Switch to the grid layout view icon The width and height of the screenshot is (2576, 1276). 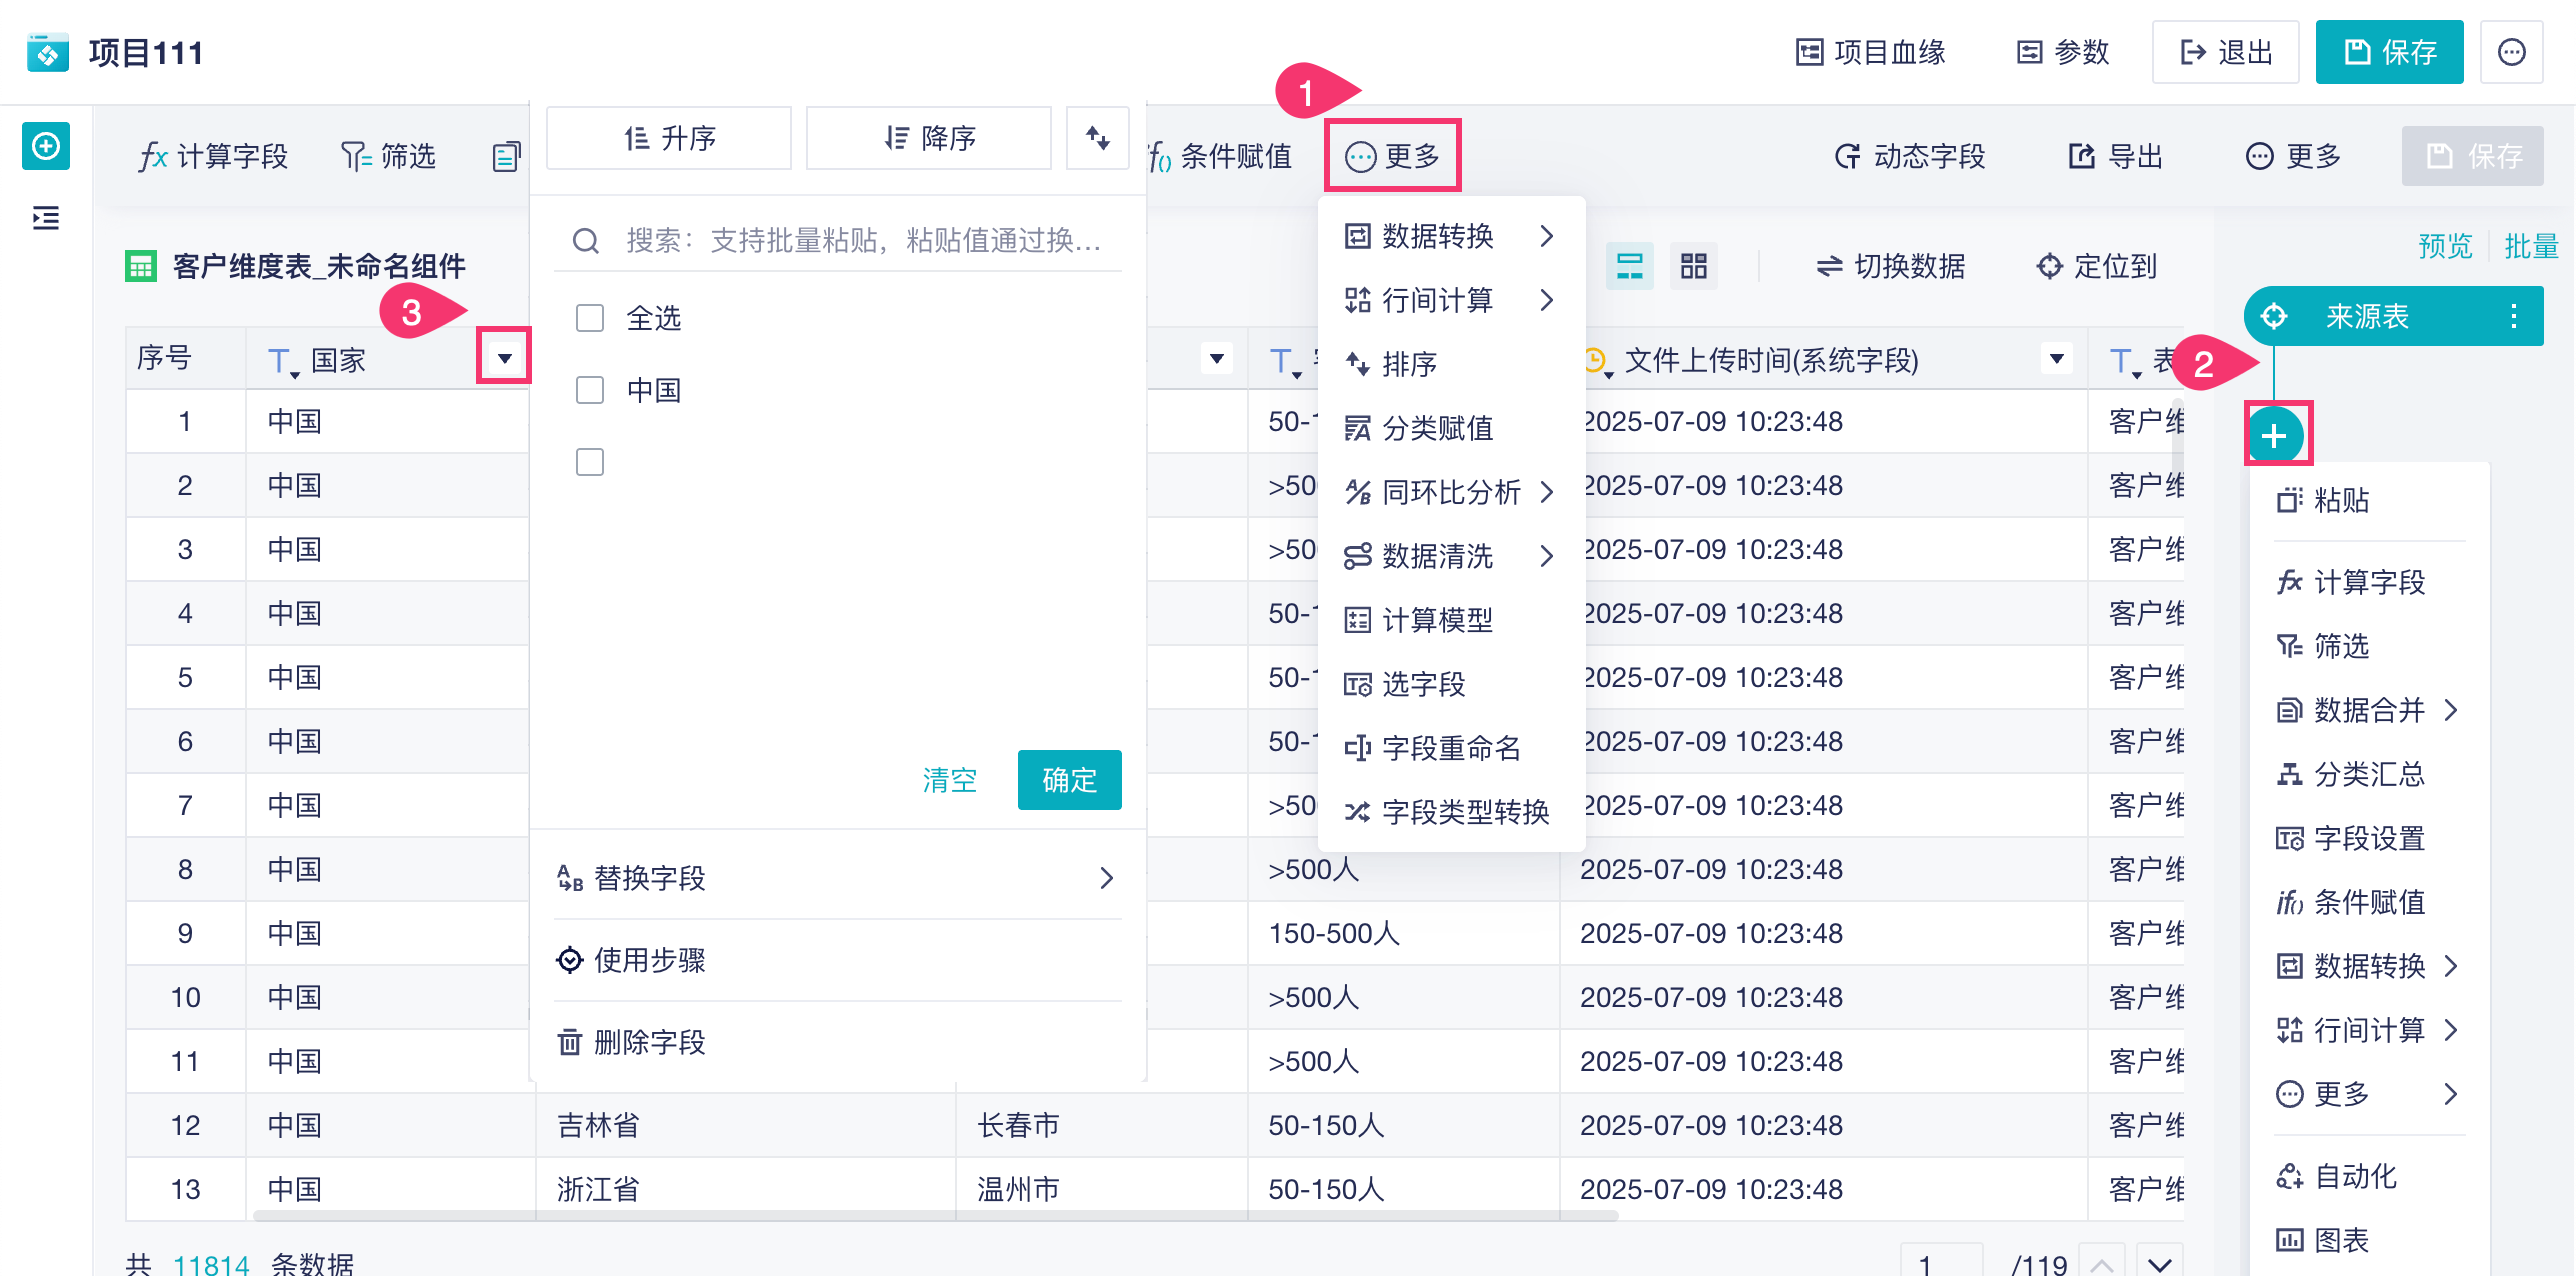coord(1693,266)
